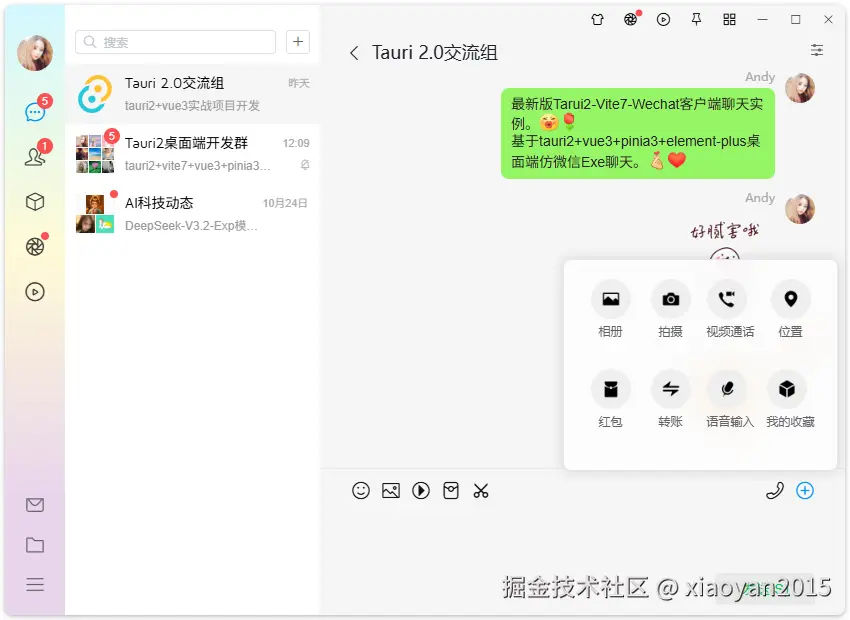Open the grid layout icon in the title bar
The width and height of the screenshot is (850, 620).
[x=730, y=19]
